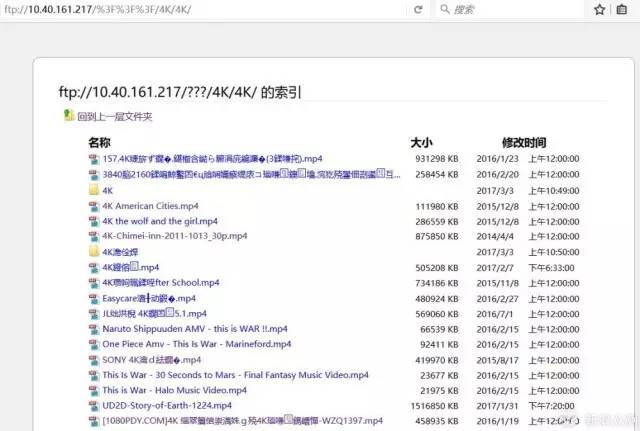Open One Piece Amv - This Is War - Marineford.mp4
Viewport: 640px width, 431px height.
pos(197,344)
